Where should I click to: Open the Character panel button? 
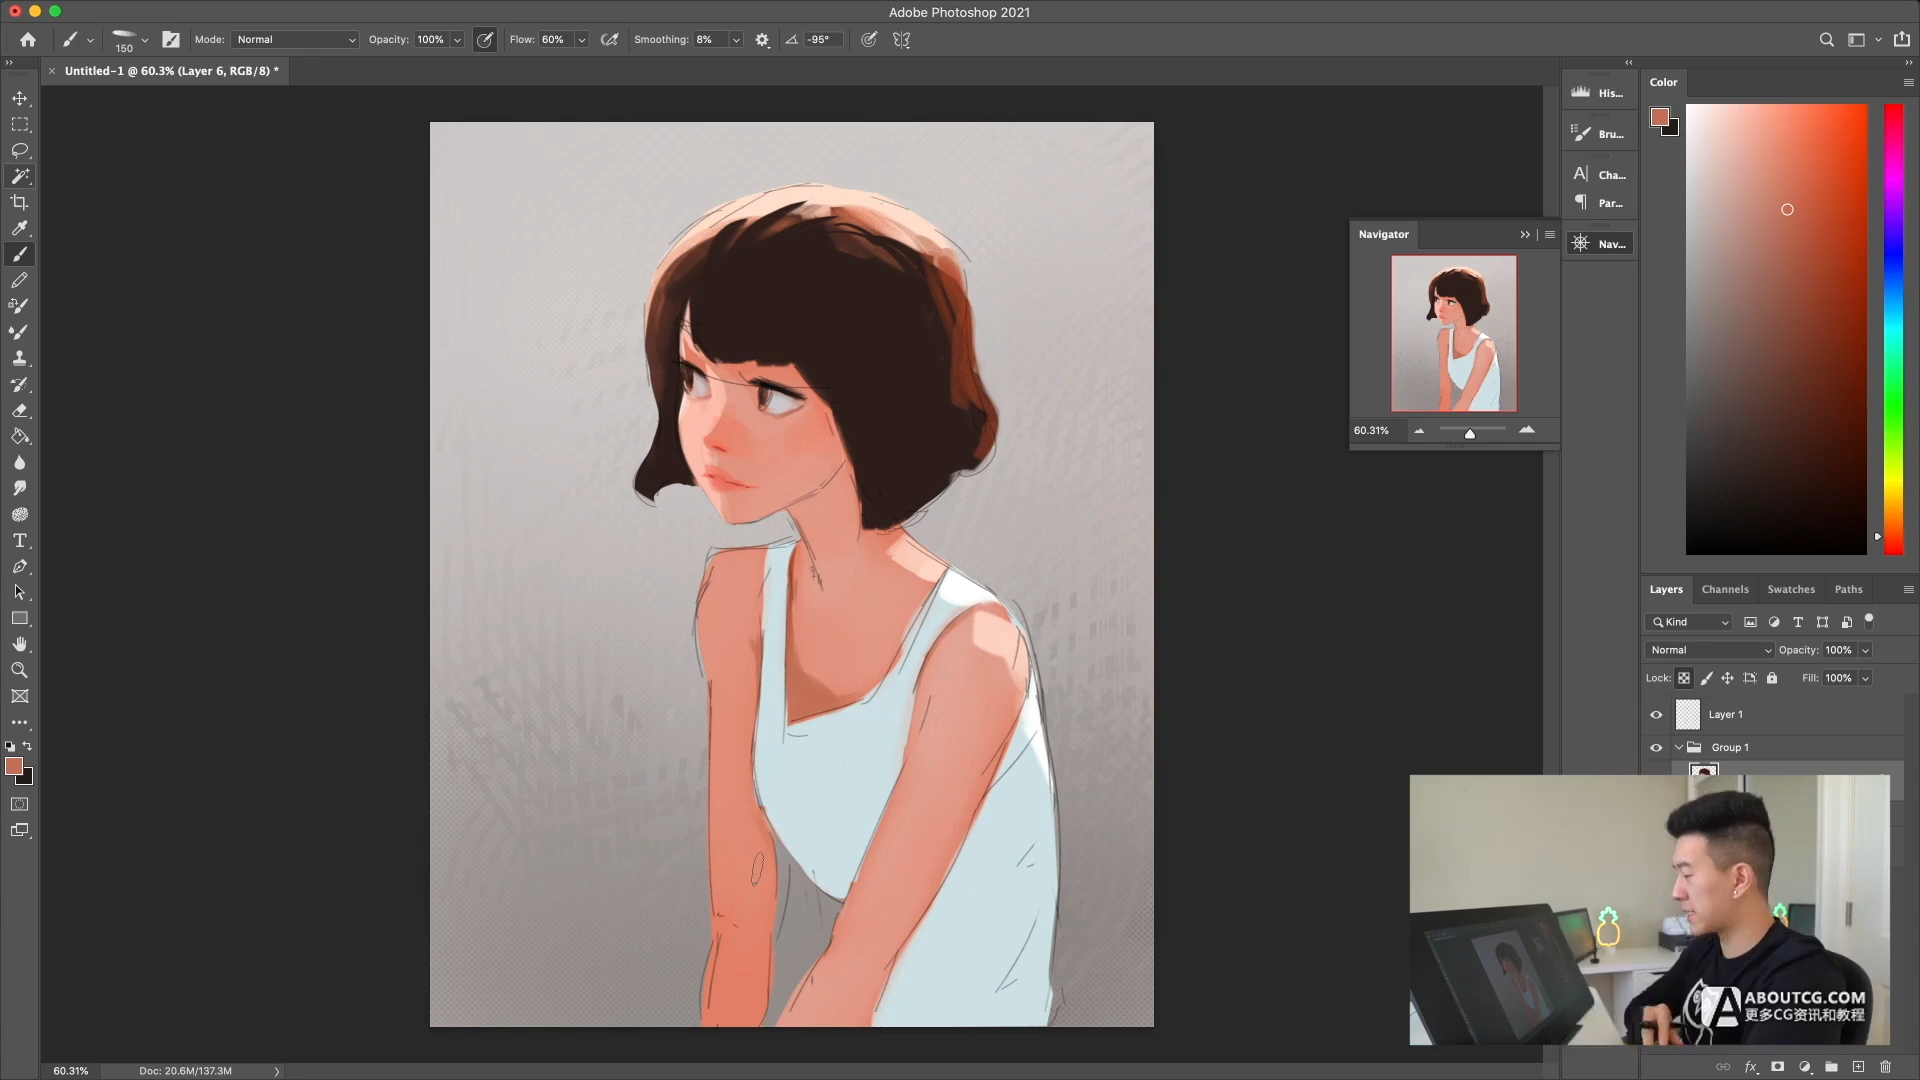point(1598,175)
